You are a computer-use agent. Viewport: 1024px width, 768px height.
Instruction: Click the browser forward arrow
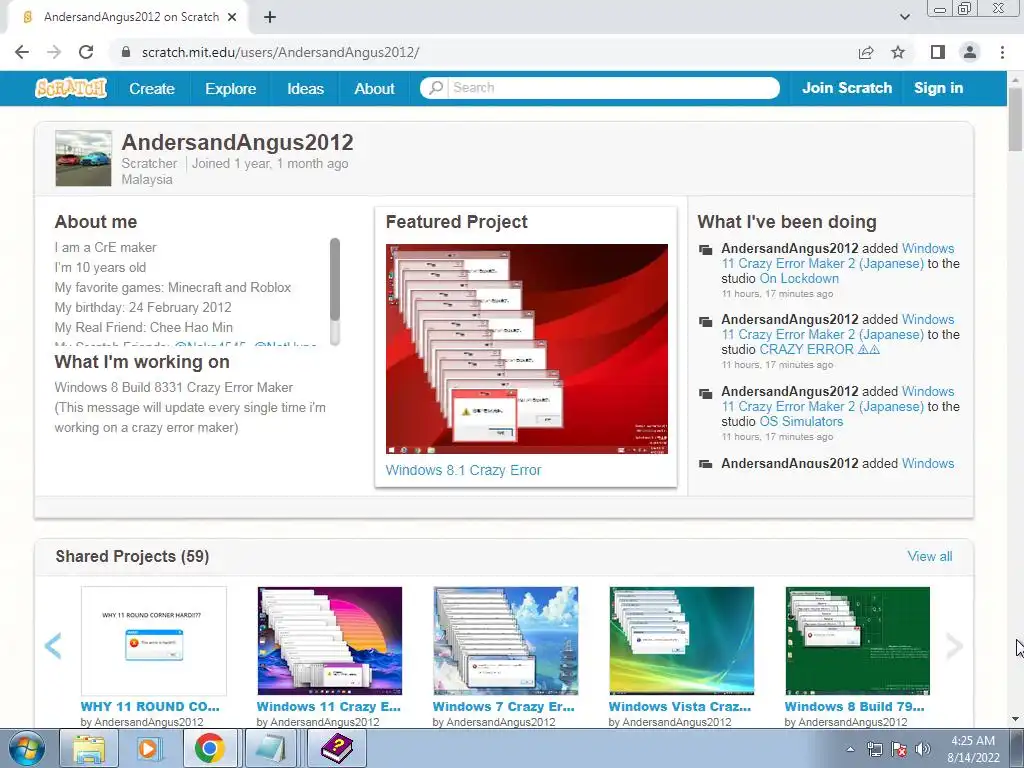[x=54, y=52]
